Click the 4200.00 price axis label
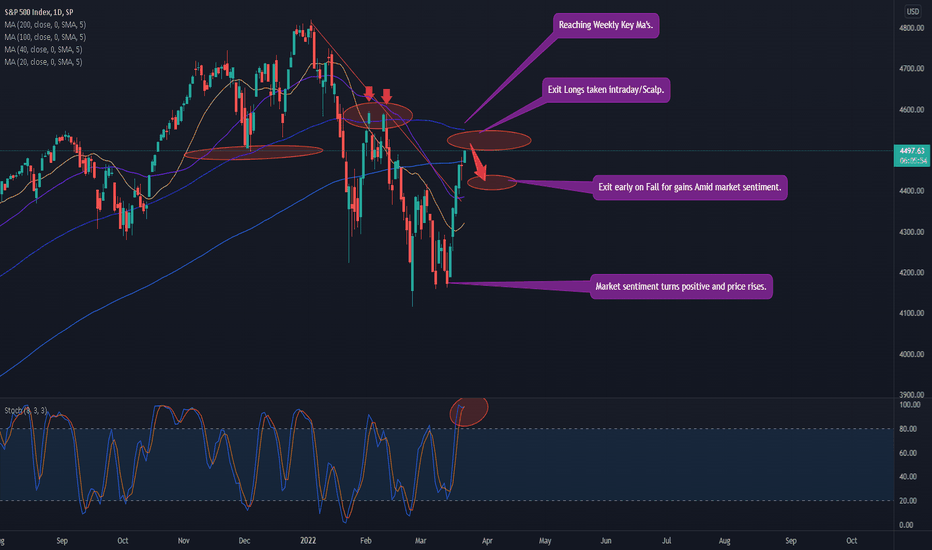 (911, 273)
